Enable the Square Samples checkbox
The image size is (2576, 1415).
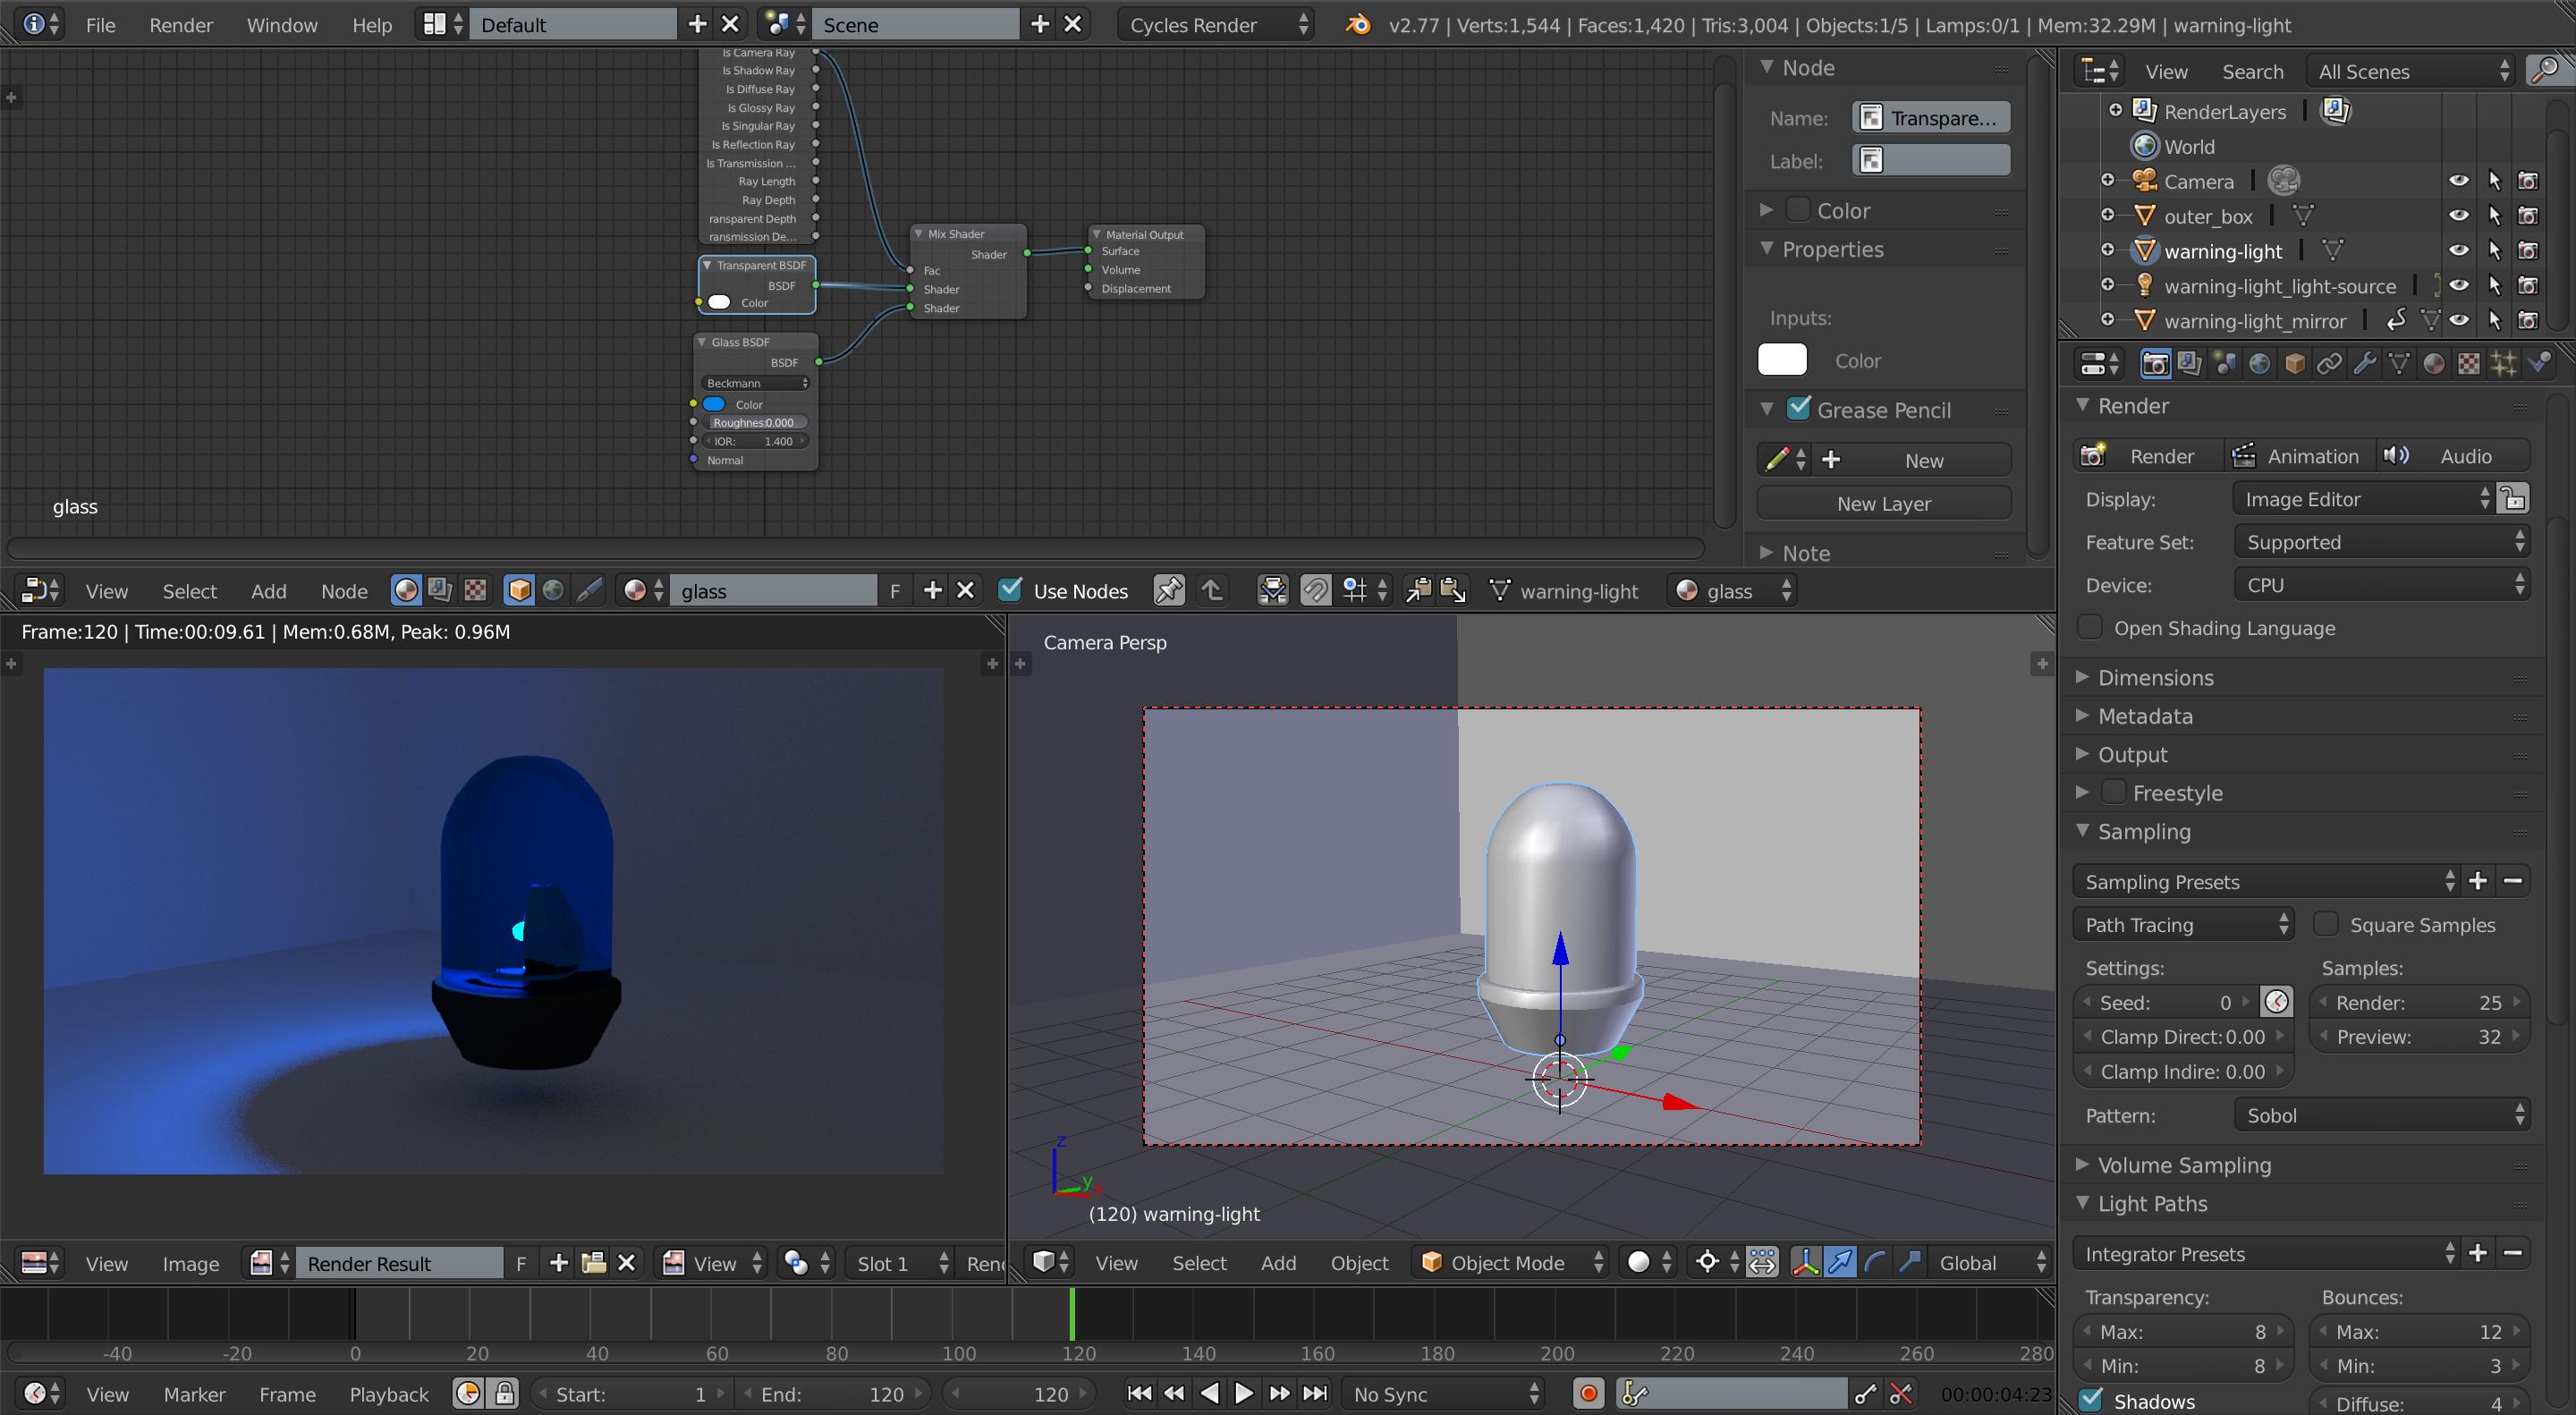[2327, 925]
